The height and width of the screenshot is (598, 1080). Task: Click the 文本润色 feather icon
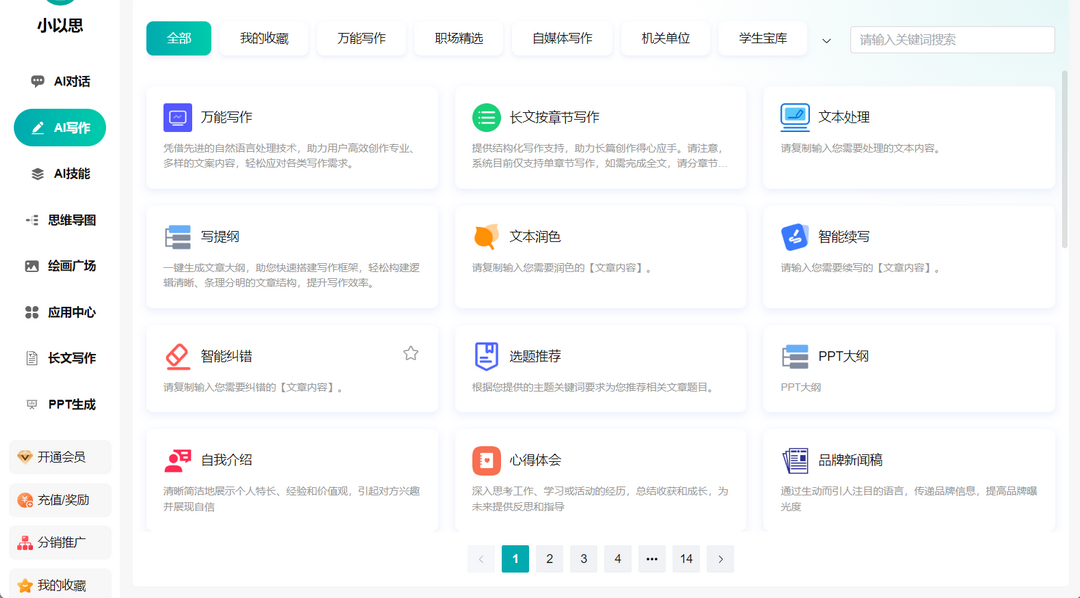(x=486, y=237)
